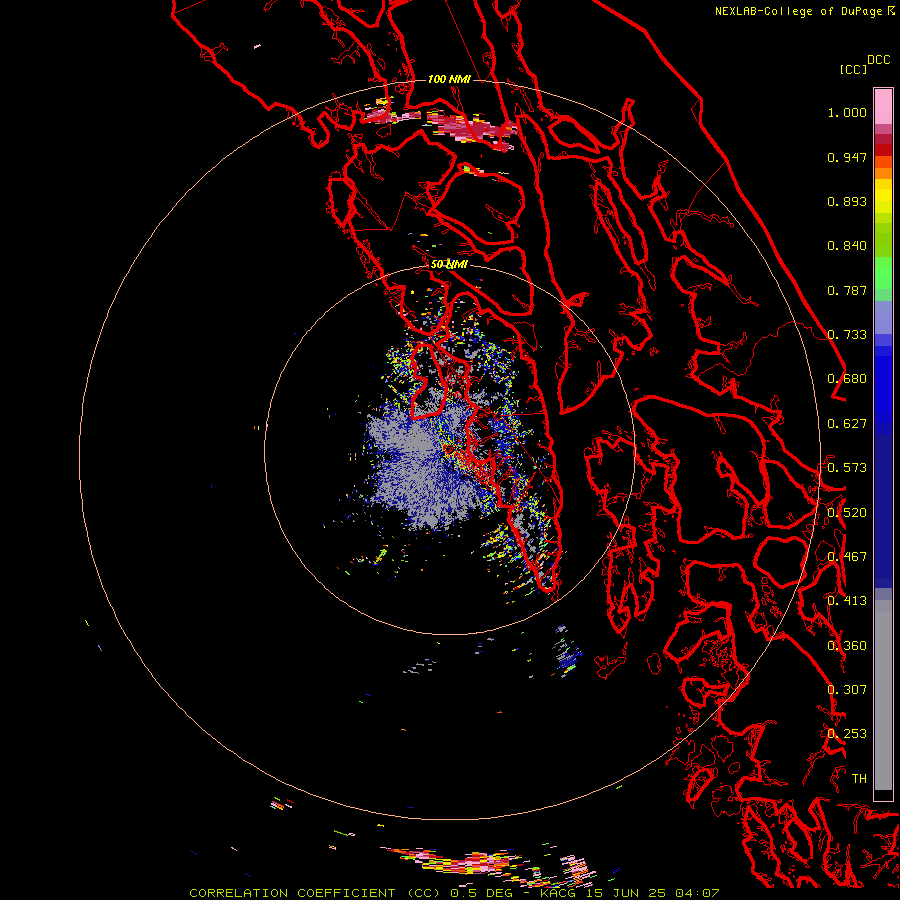Select the 0.360 scale value
The width and height of the screenshot is (900, 900).
tap(847, 646)
